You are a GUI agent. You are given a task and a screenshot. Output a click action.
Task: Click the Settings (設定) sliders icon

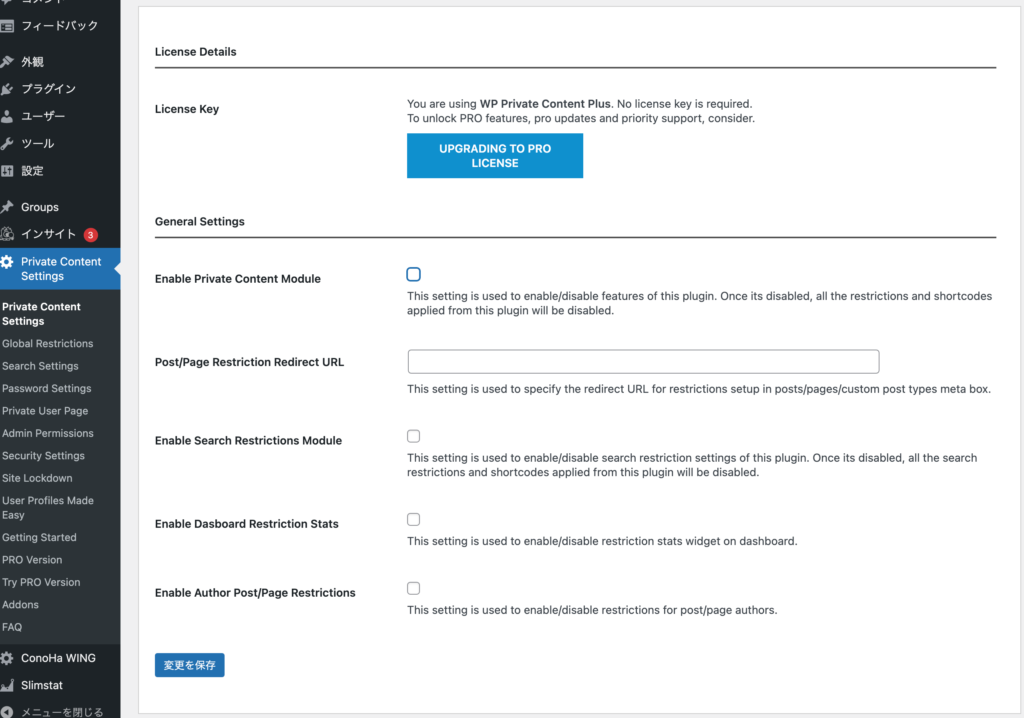click(x=7, y=171)
